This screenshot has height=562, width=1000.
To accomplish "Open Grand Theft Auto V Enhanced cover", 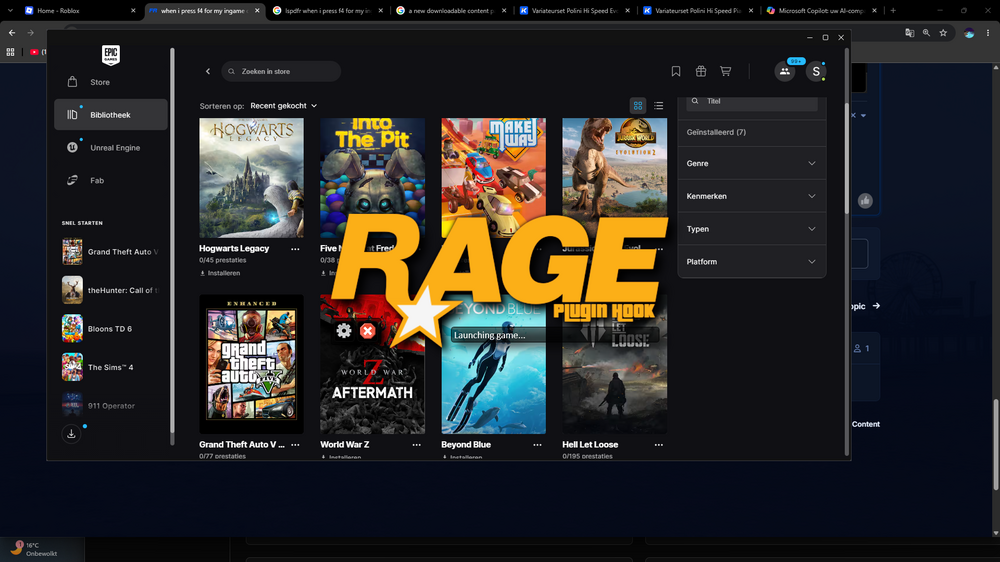I will 251,364.
